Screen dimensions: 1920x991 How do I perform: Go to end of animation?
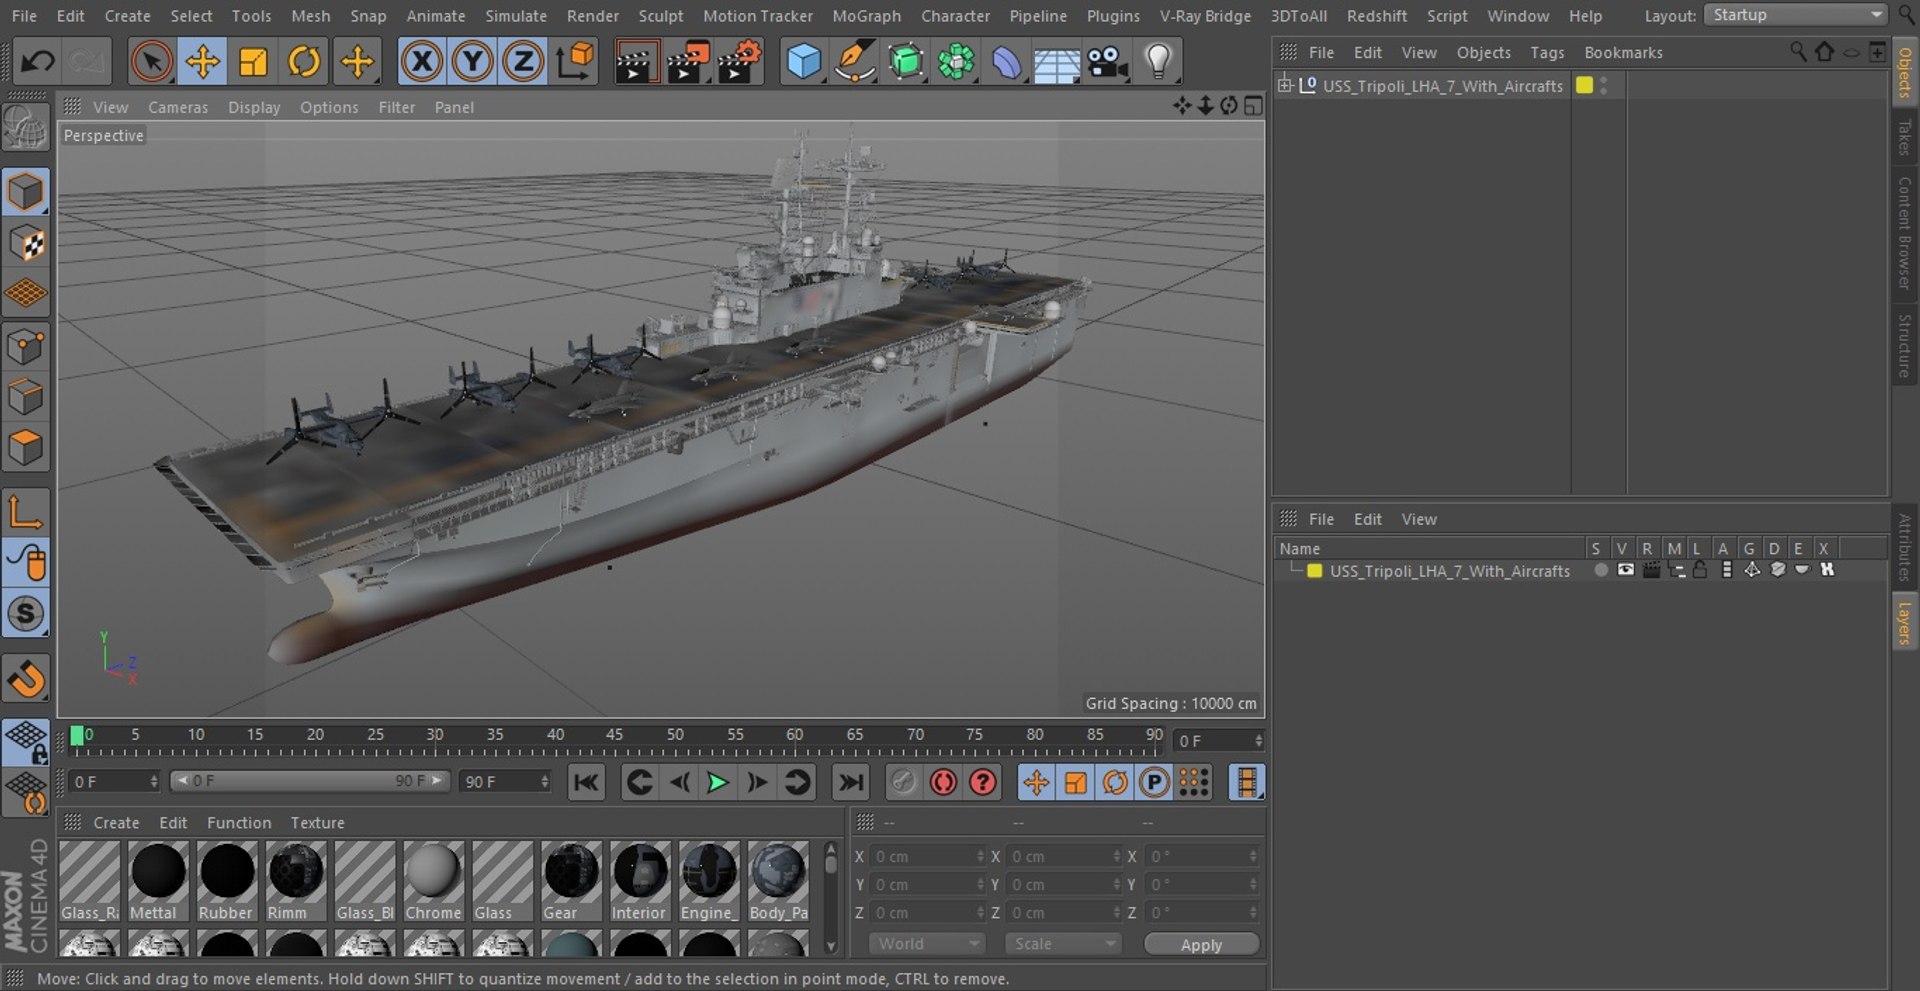[x=850, y=782]
